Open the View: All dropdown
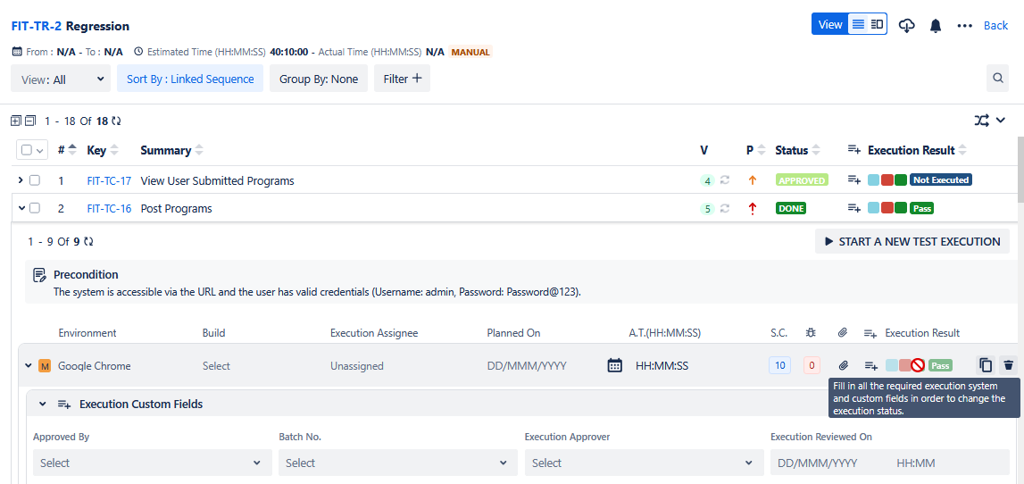The width and height of the screenshot is (1024, 484). [60, 78]
